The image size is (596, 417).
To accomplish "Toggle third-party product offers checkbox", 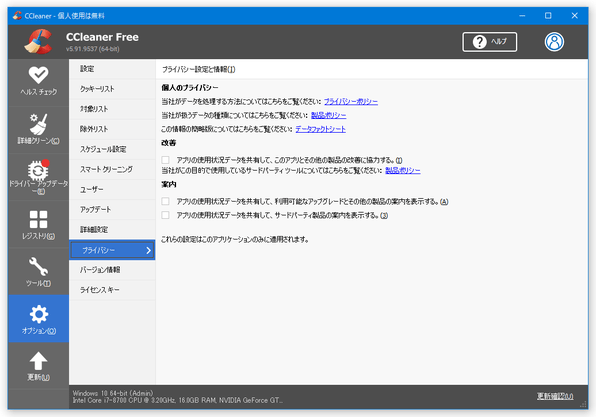I will (165, 215).
